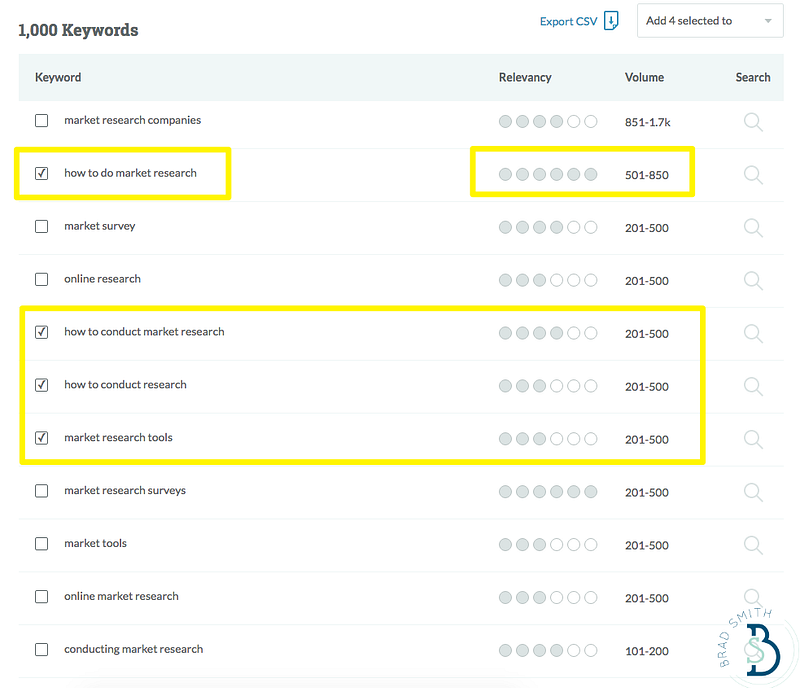
Task: Sort by the Volume column header
Action: [x=644, y=78]
